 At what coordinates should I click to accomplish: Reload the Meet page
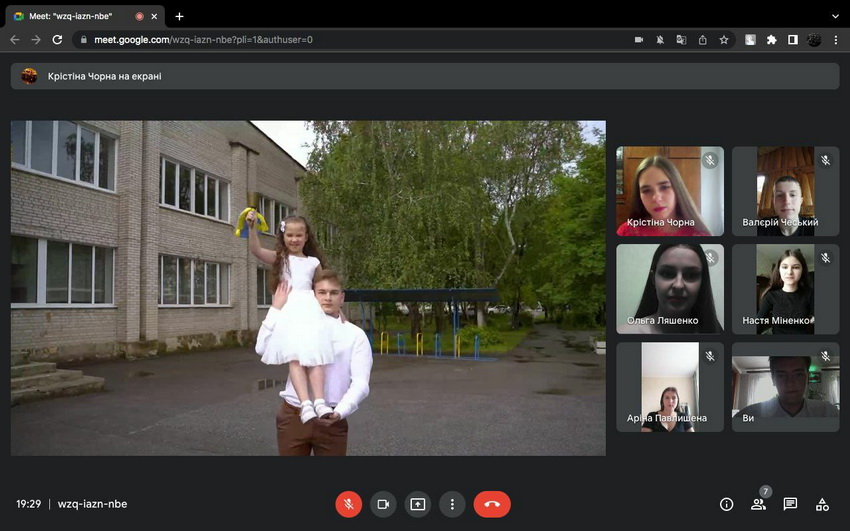57,40
